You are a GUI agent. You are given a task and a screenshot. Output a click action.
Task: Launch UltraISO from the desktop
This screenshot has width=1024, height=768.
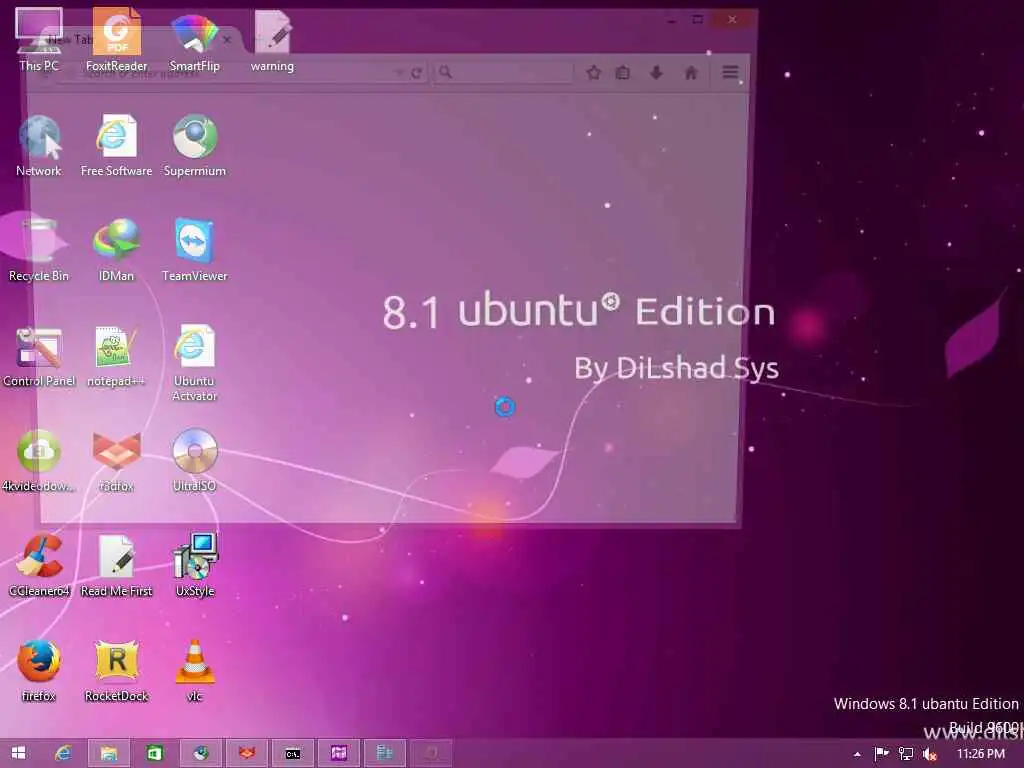195,460
